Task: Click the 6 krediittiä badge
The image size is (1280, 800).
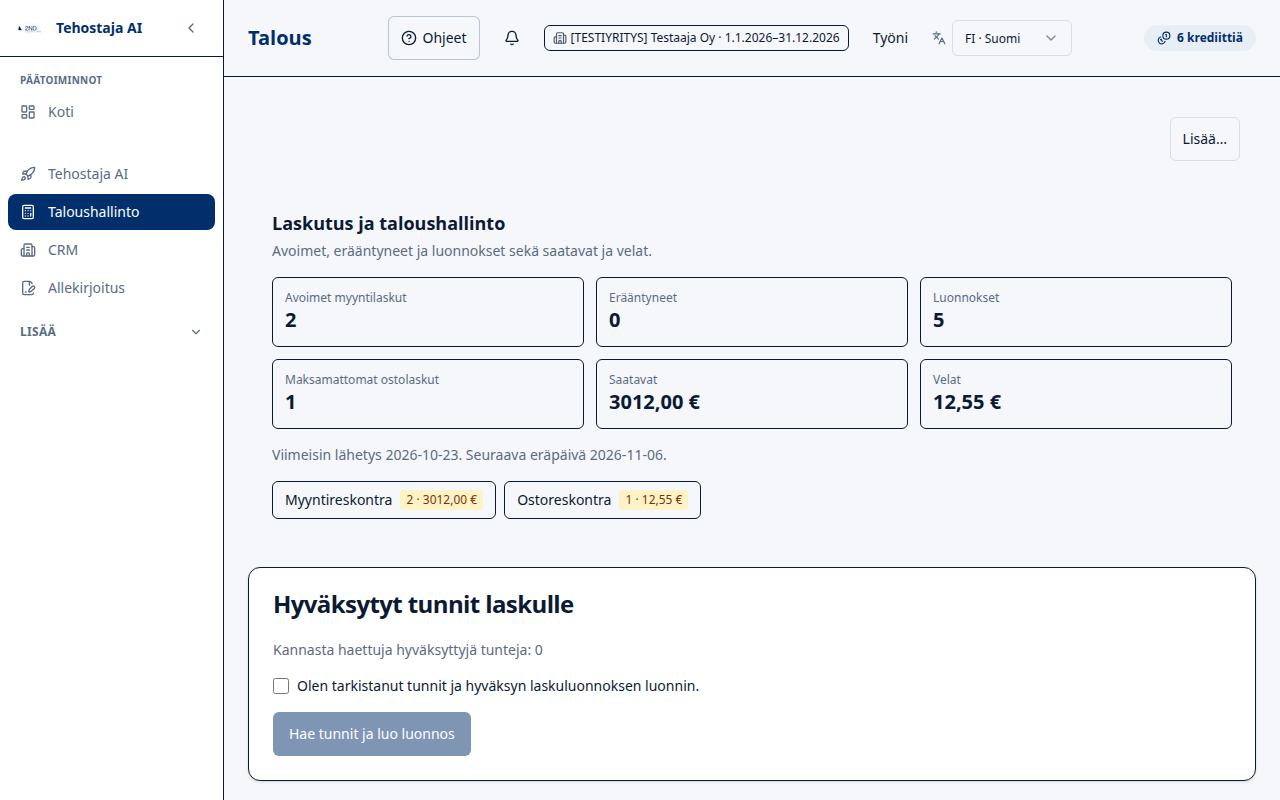Action: (1199, 38)
